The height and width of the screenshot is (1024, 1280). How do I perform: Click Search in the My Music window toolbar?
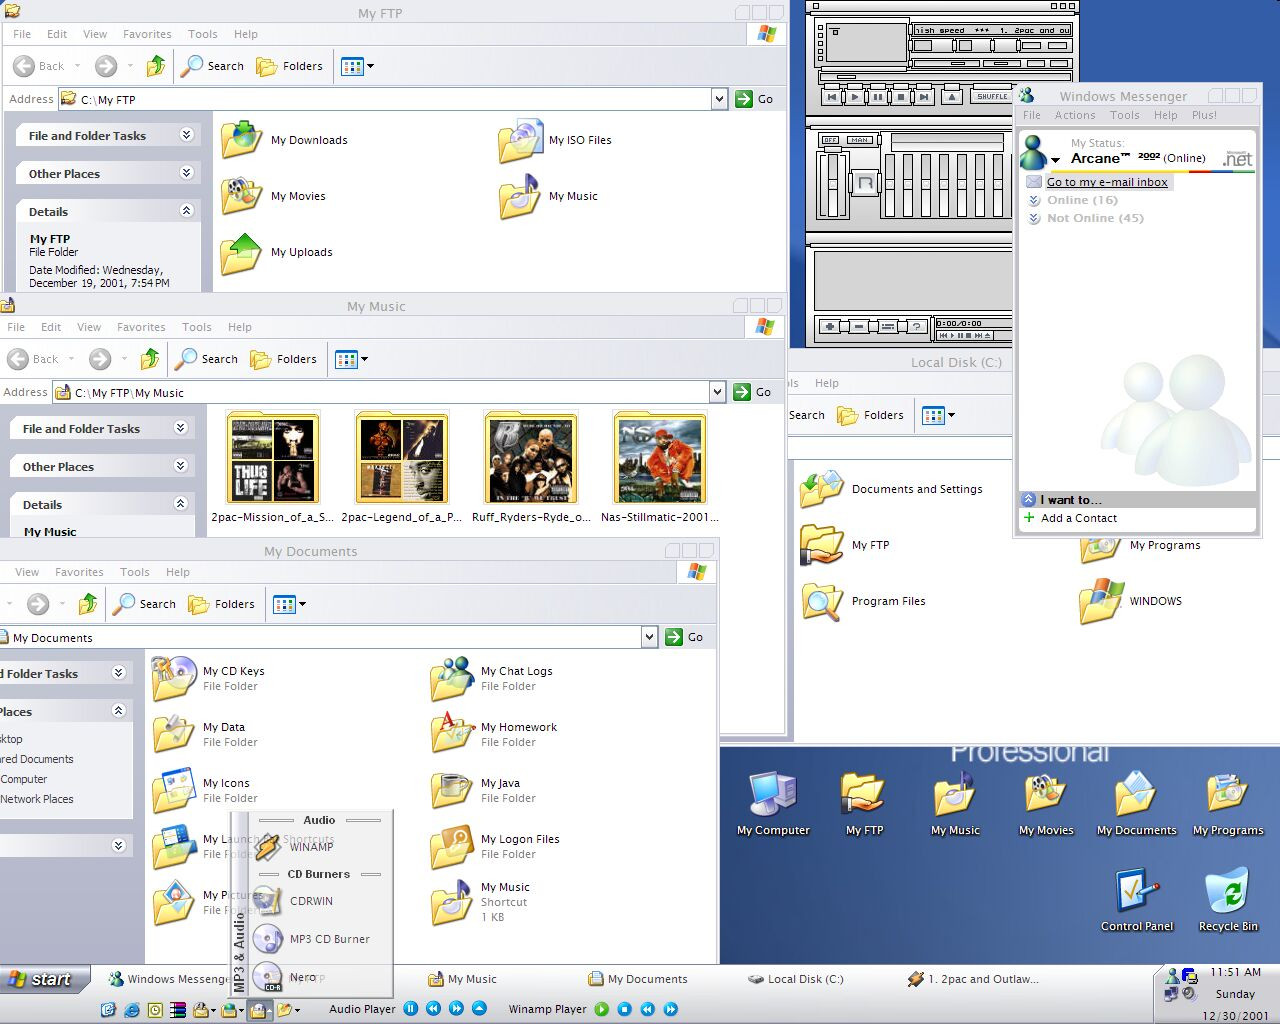click(207, 359)
